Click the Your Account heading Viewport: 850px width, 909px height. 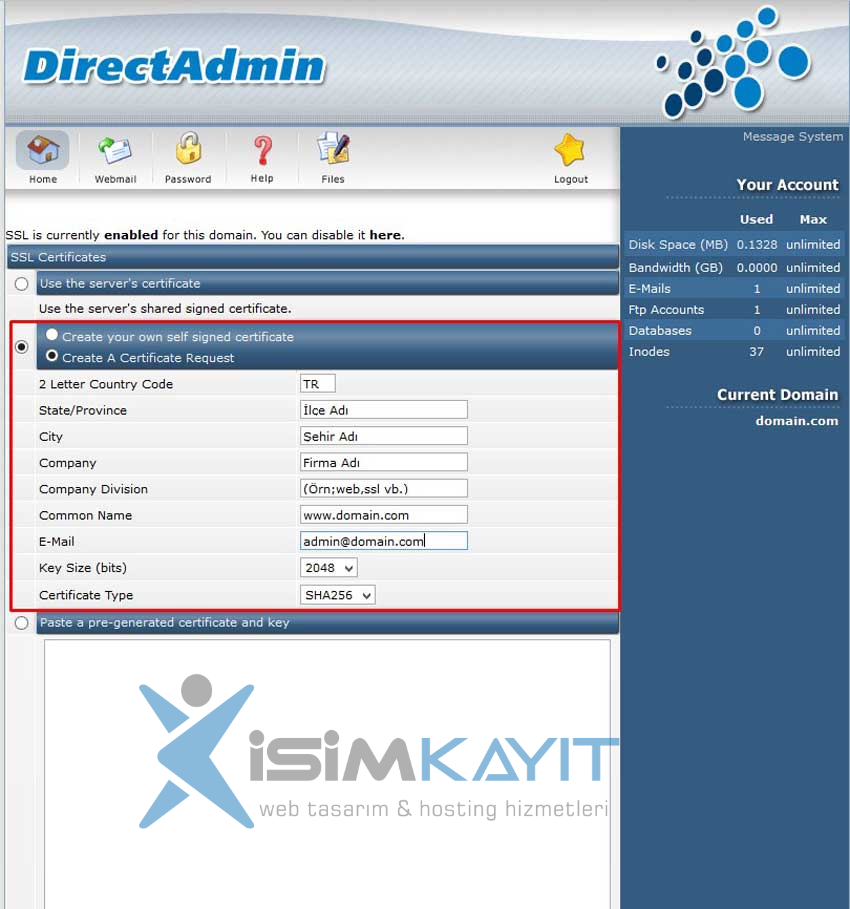[x=787, y=185]
